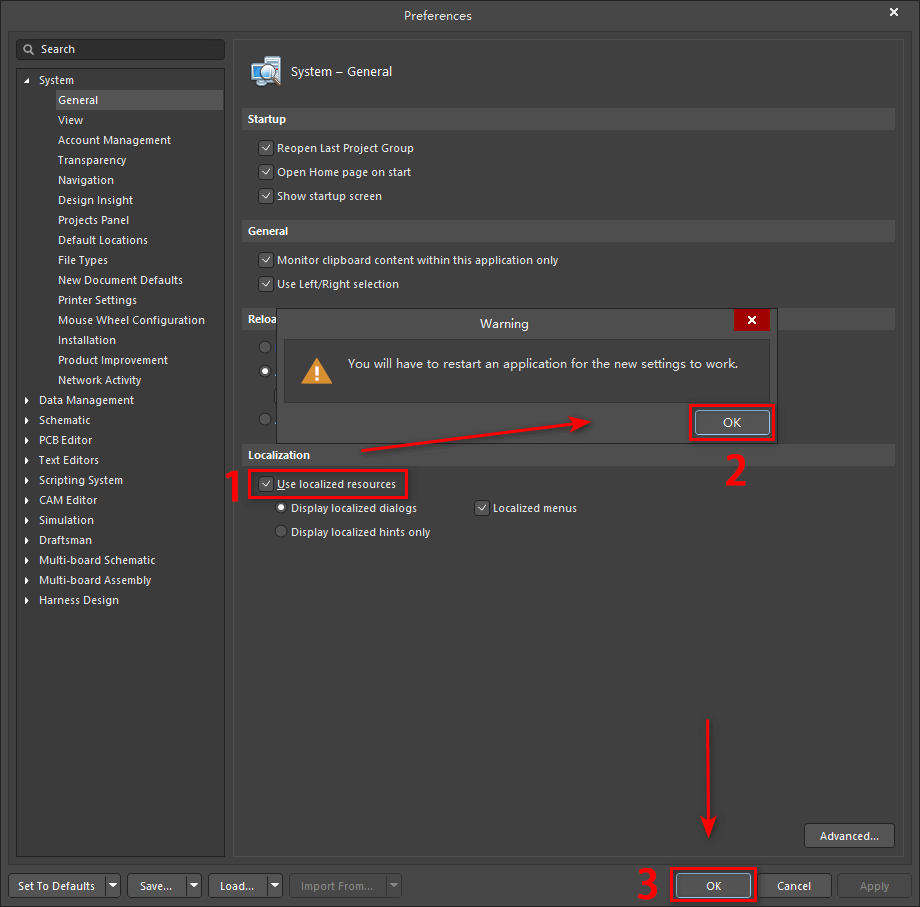Select Display localized hints only option
This screenshot has height=907, width=920.
281,532
